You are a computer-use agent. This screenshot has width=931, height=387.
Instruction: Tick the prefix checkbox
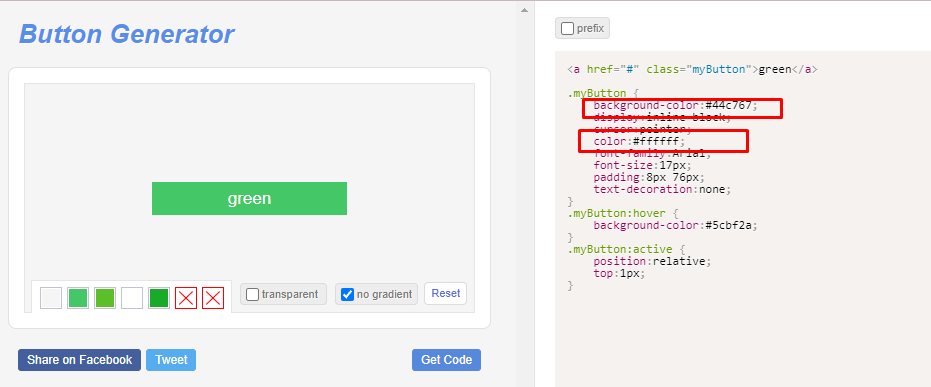pos(568,28)
